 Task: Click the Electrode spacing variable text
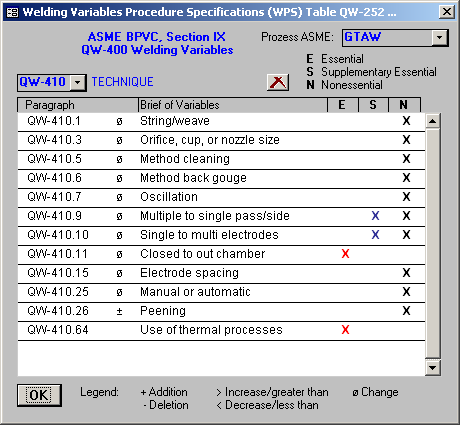pos(189,273)
